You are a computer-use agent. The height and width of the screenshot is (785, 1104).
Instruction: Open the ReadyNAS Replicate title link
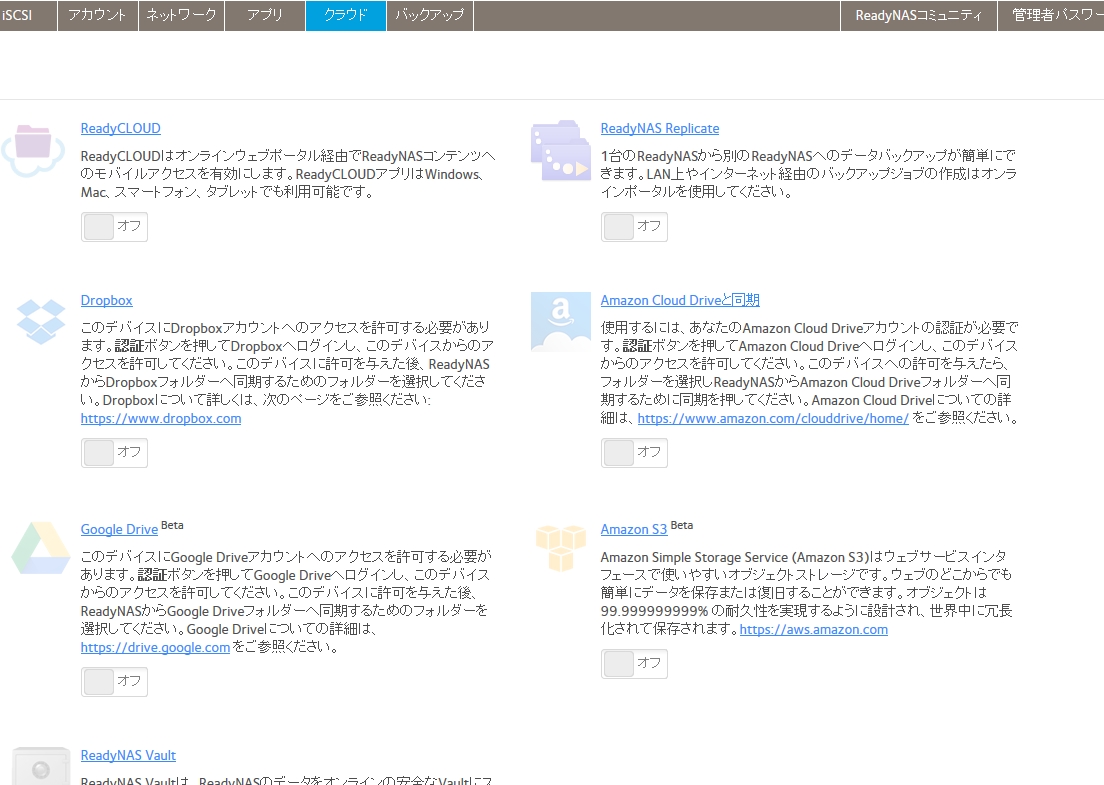pos(660,128)
